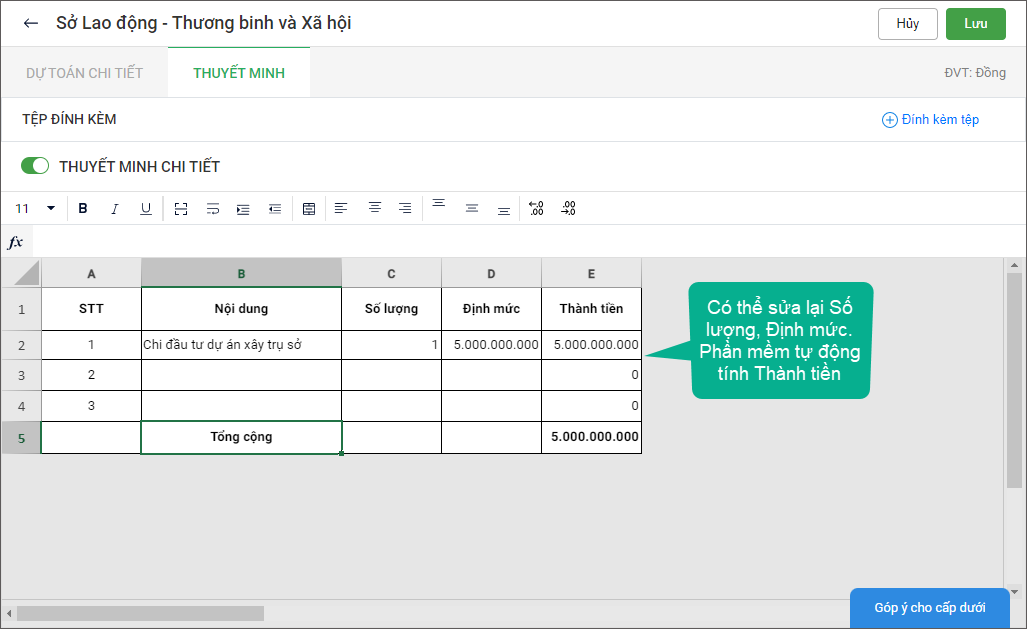Click the Lưu button
The height and width of the screenshot is (629, 1027).
(975, 24)
